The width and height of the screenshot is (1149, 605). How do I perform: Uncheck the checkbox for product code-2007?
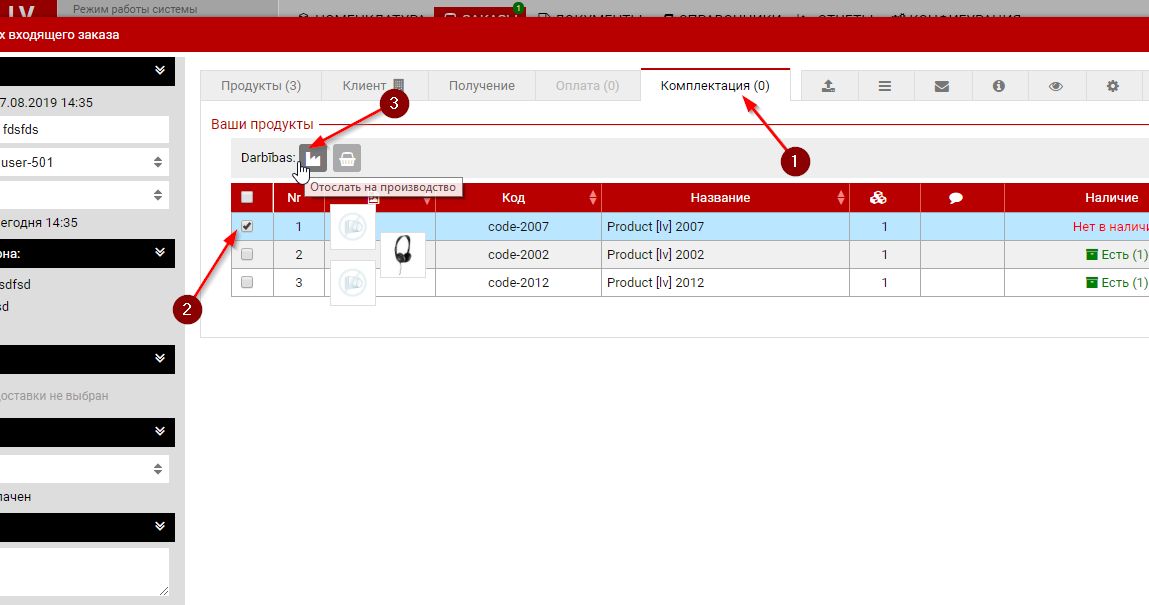pyautogui.click(x=247, y=227)
